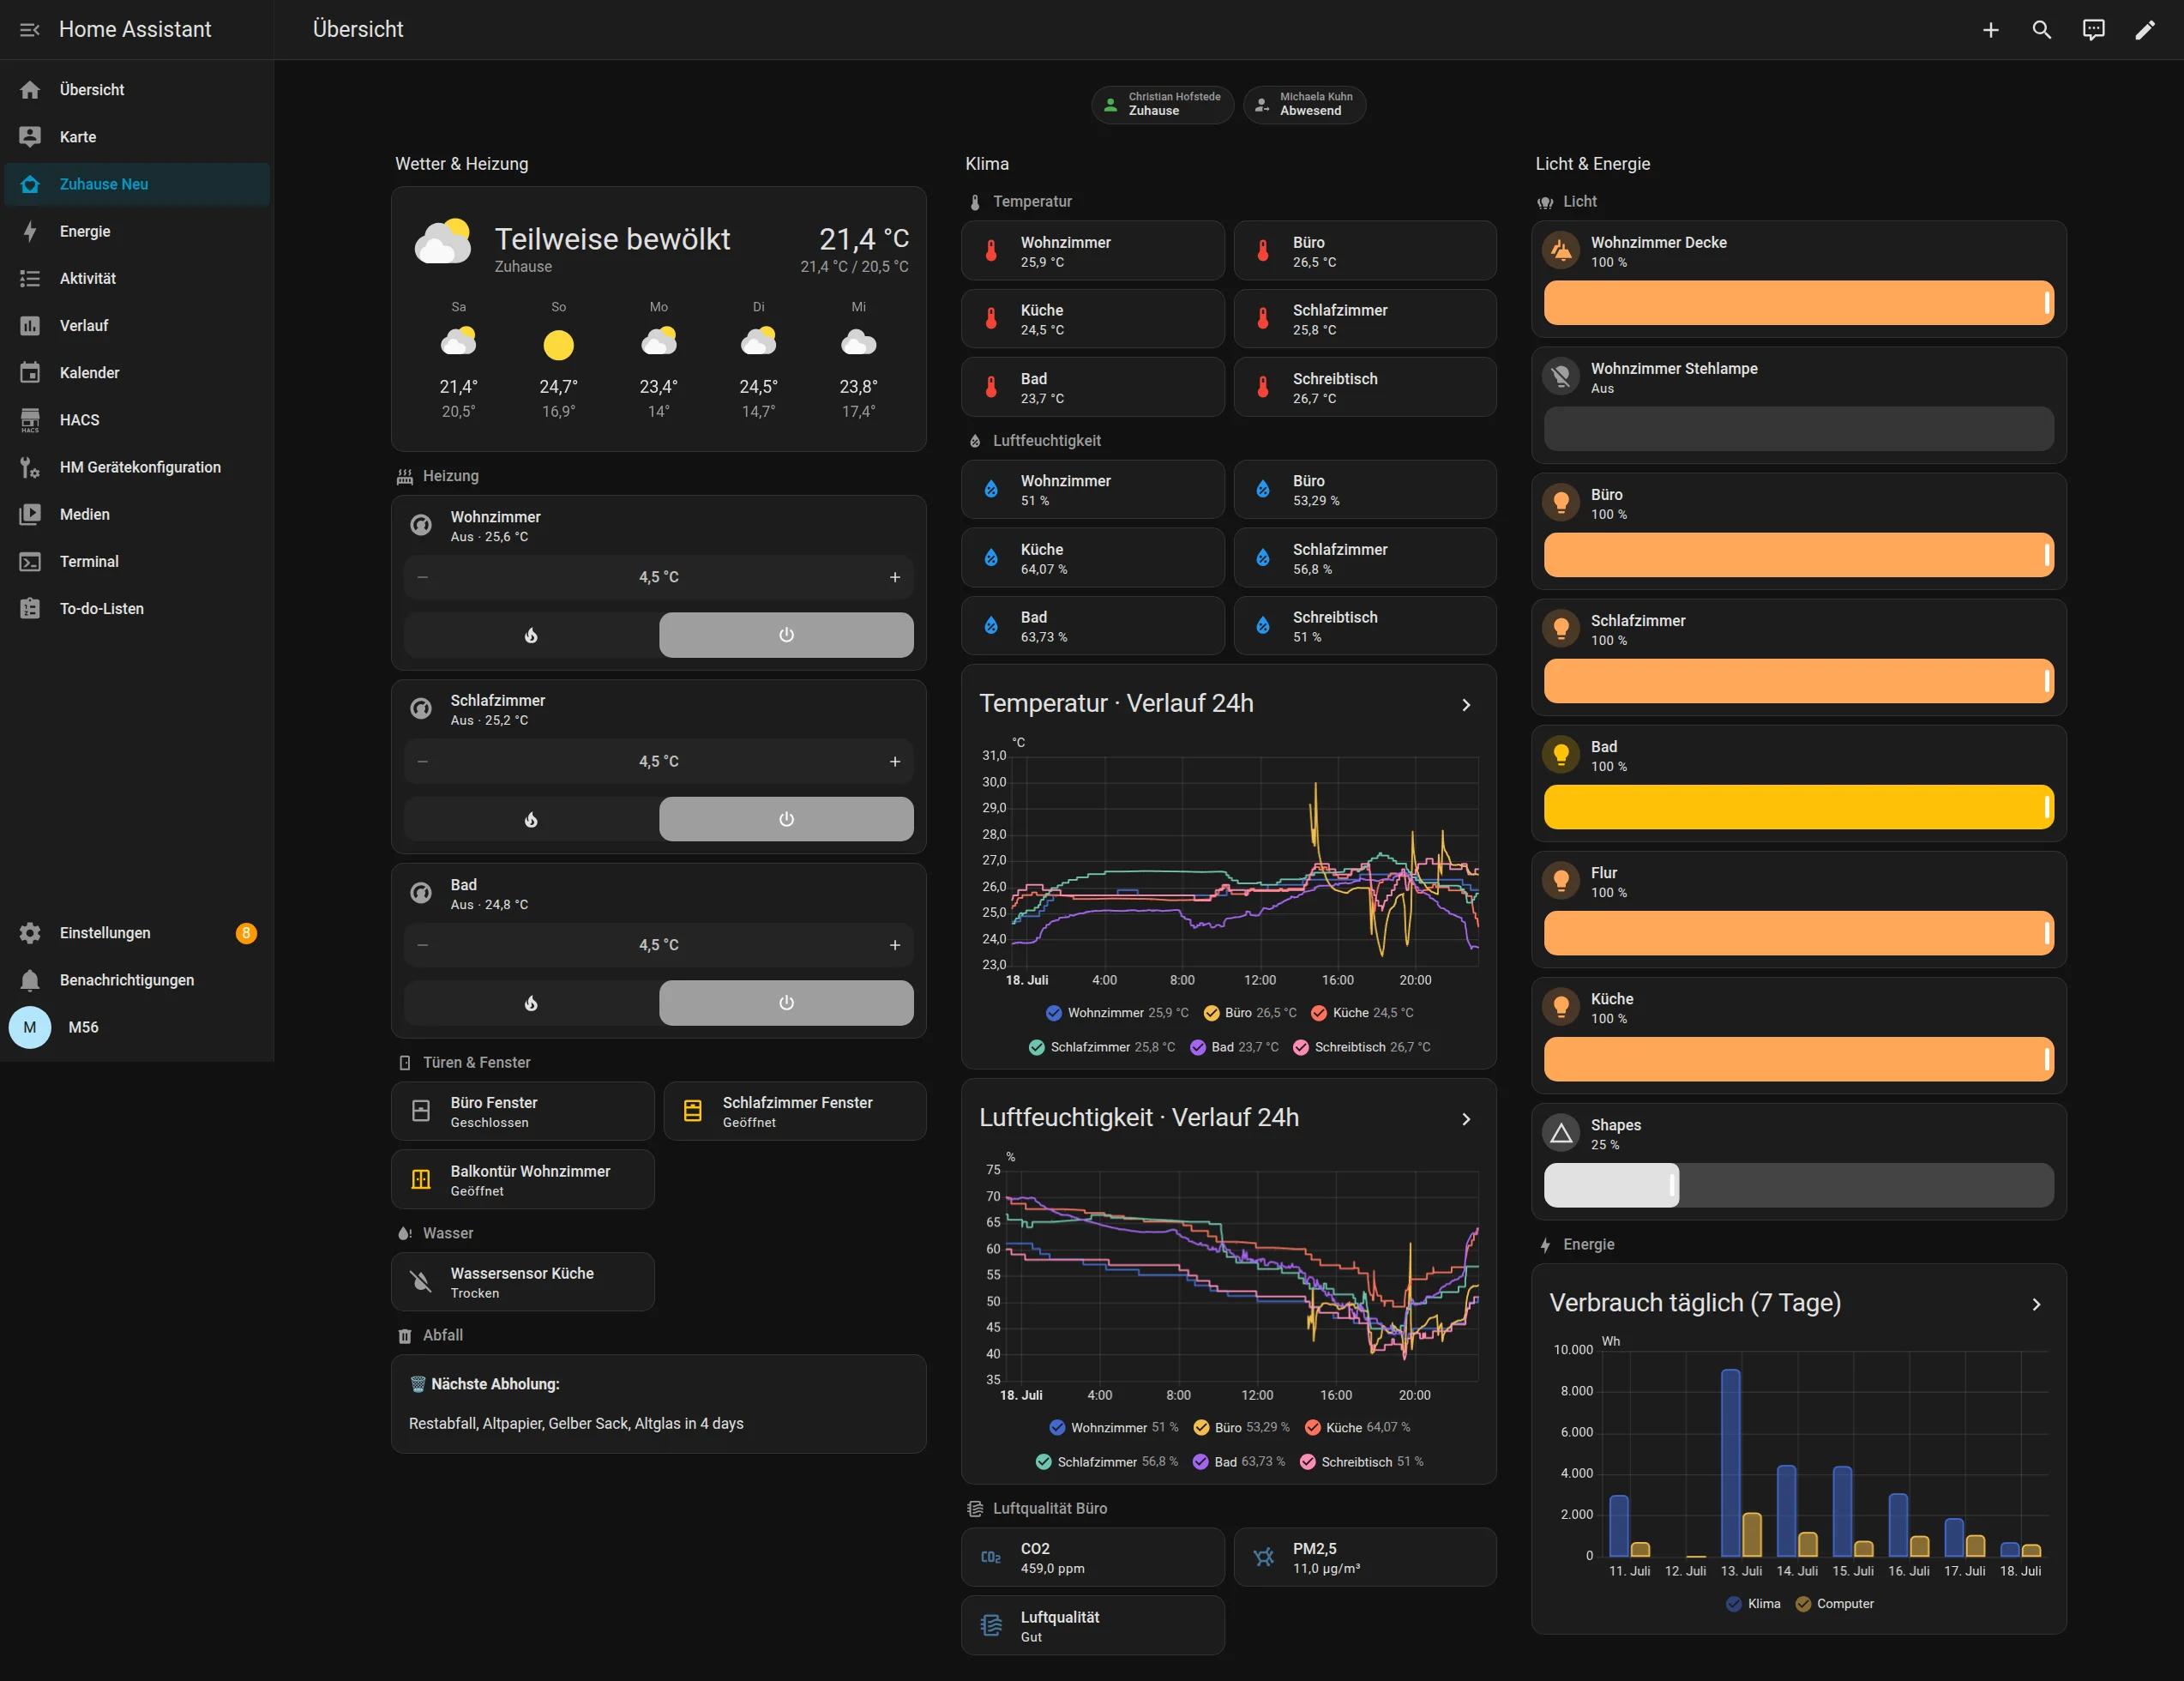Set Bad heating to off mode
2184x1681 pixels.
[786, 1003]
